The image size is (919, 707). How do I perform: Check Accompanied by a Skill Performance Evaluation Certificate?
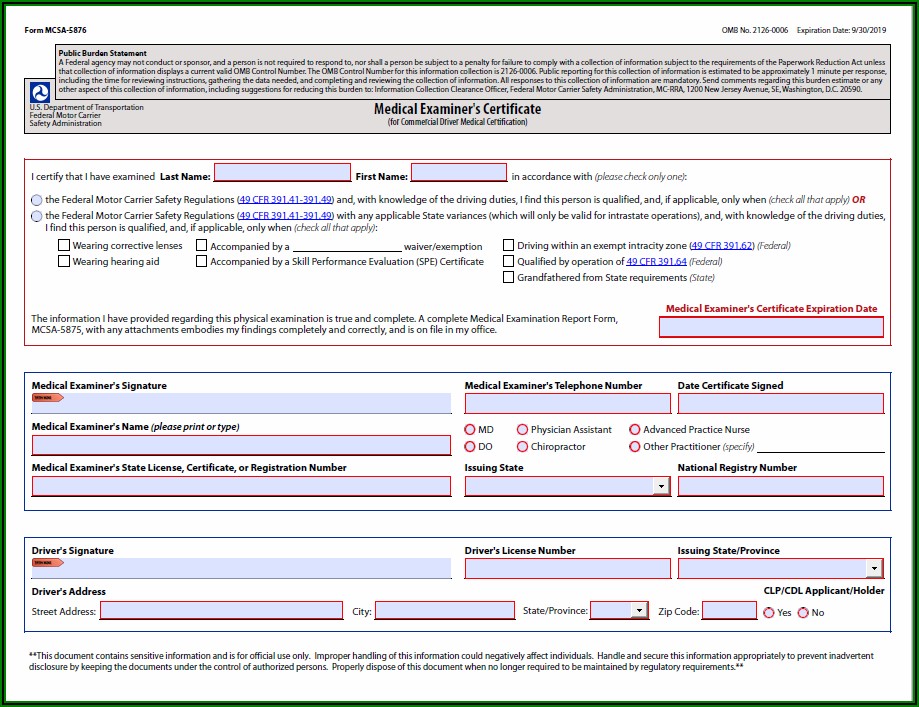202,261
